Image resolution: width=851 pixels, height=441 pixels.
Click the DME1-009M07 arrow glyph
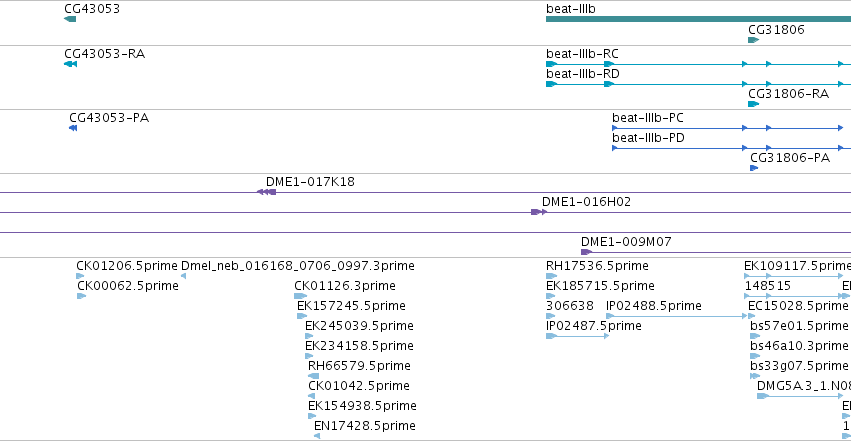pos(586,252)
